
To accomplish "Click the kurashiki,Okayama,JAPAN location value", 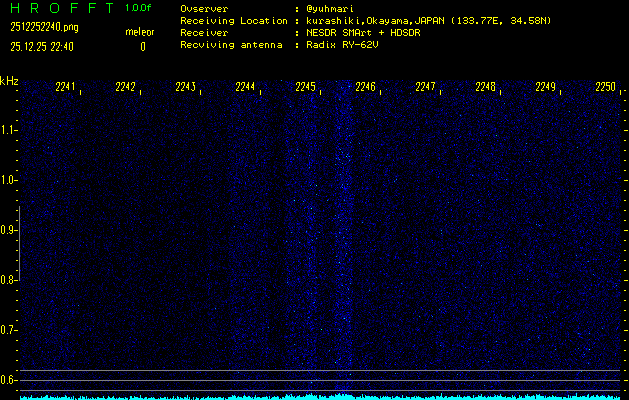I will point(428,21).
